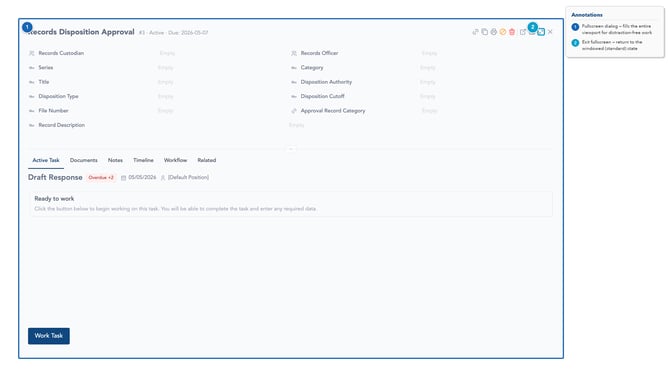Click the empty Disposition Cutoff value
This screenshot has height=377, width=670.
tap(428, 97)
